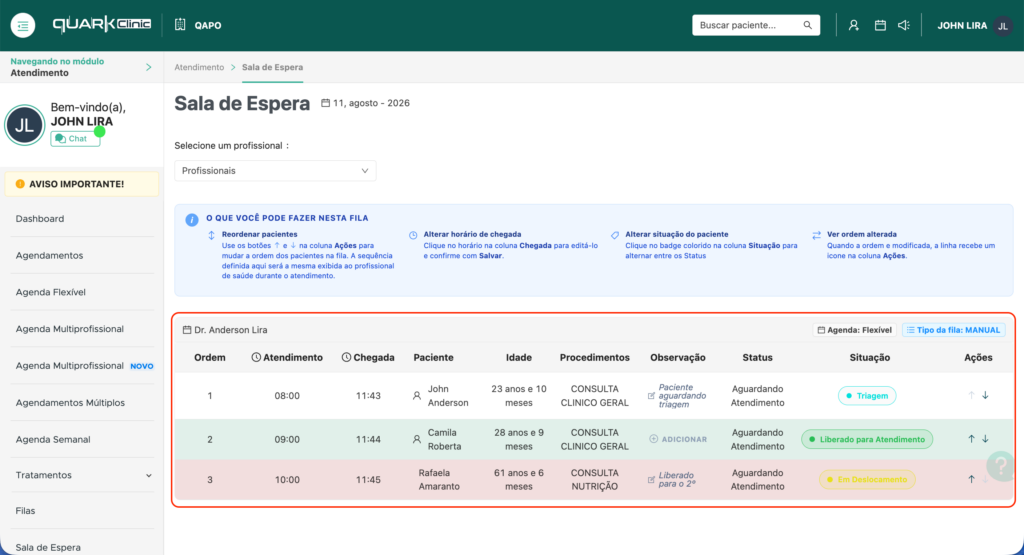Move Rafaela Amaranto up in queue

[971, 479]
